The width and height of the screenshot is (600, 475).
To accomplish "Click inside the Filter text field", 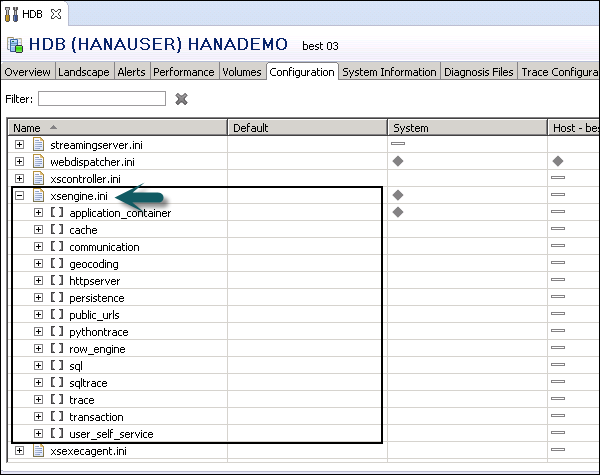I will point(101,98).
